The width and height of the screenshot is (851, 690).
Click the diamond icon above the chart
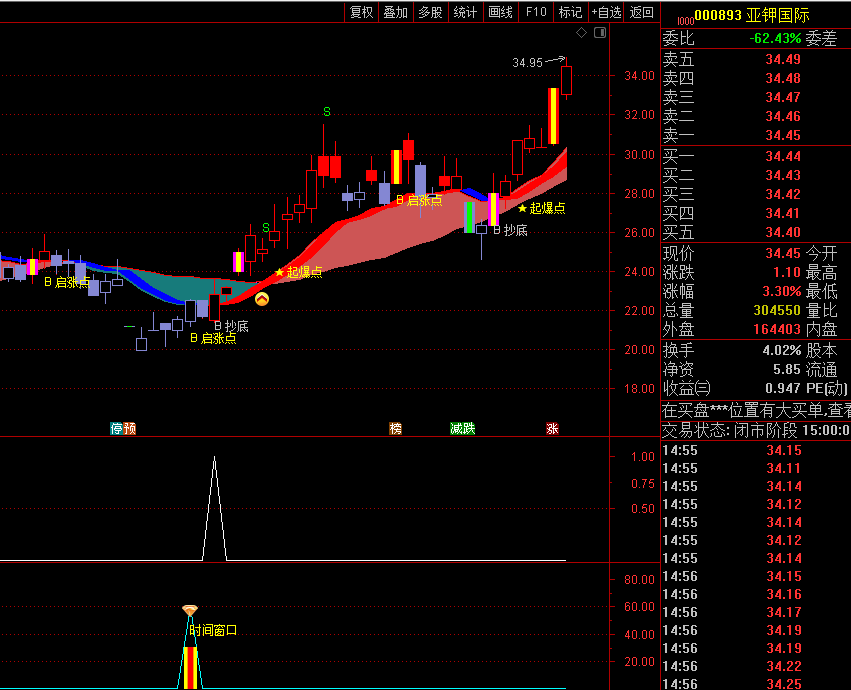click(x=581, y=33)
